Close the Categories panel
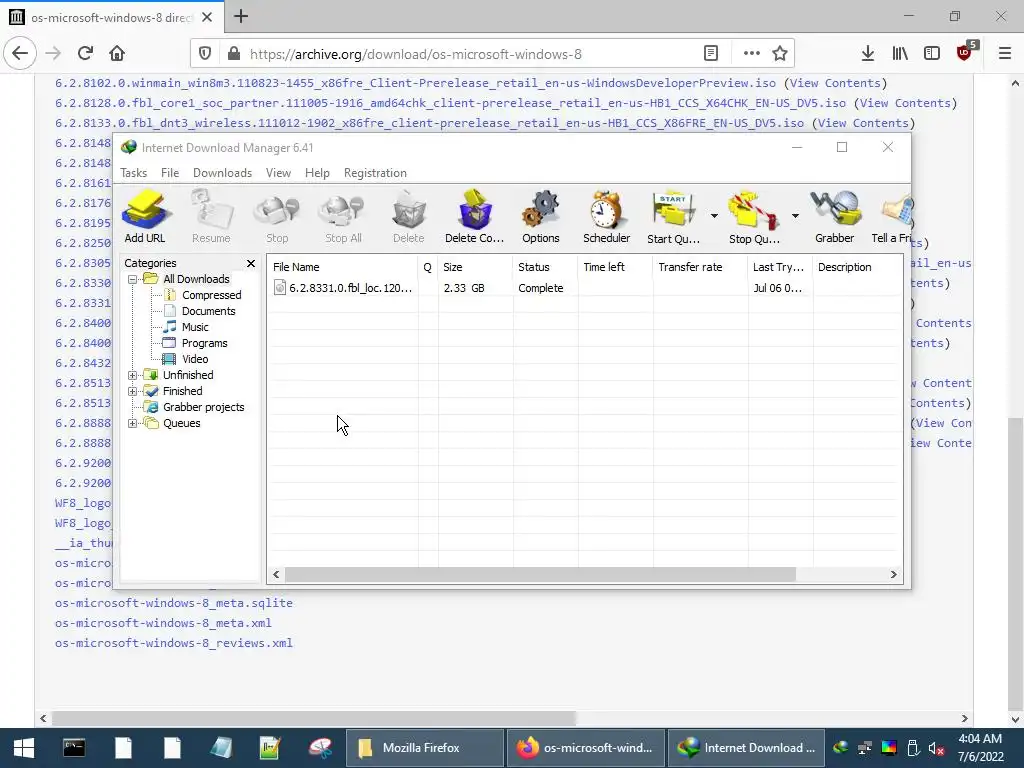 coord(251,263)
